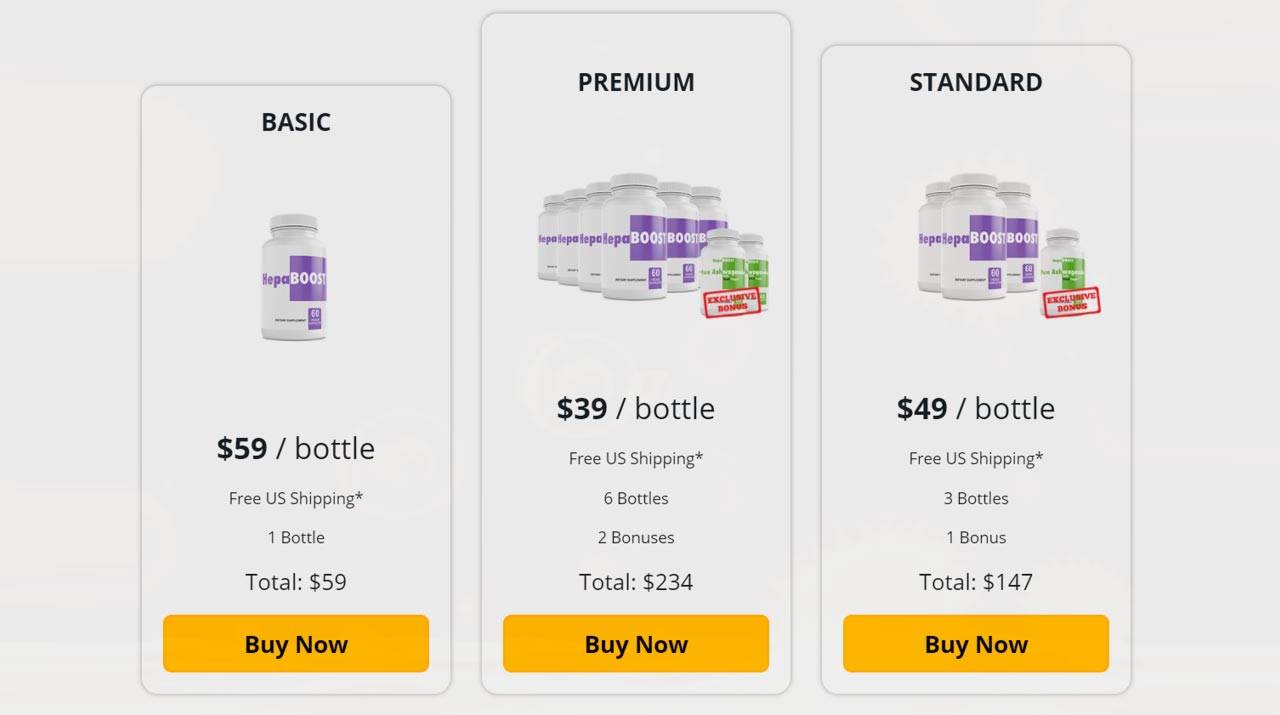1280x715 pixels.
Task: Click the Exclusive Bonus stamp in Premium
Action: click(x=732, y=303)
